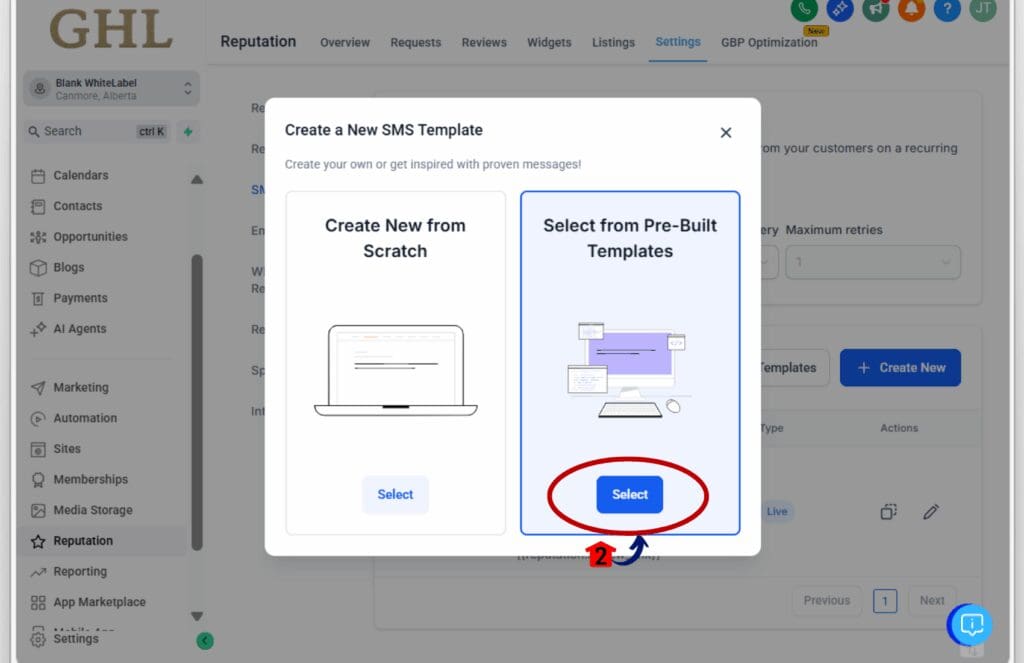Select Contacts from the left sidebar

coord(77,206)
